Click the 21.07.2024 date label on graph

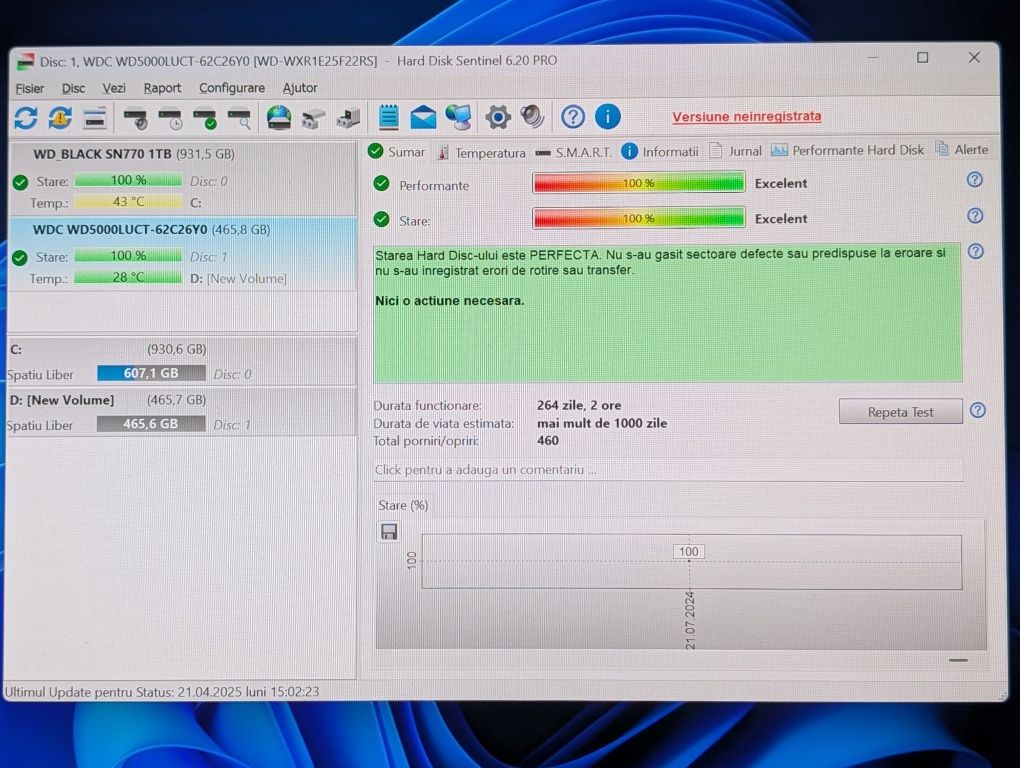(x=690, y=620)
